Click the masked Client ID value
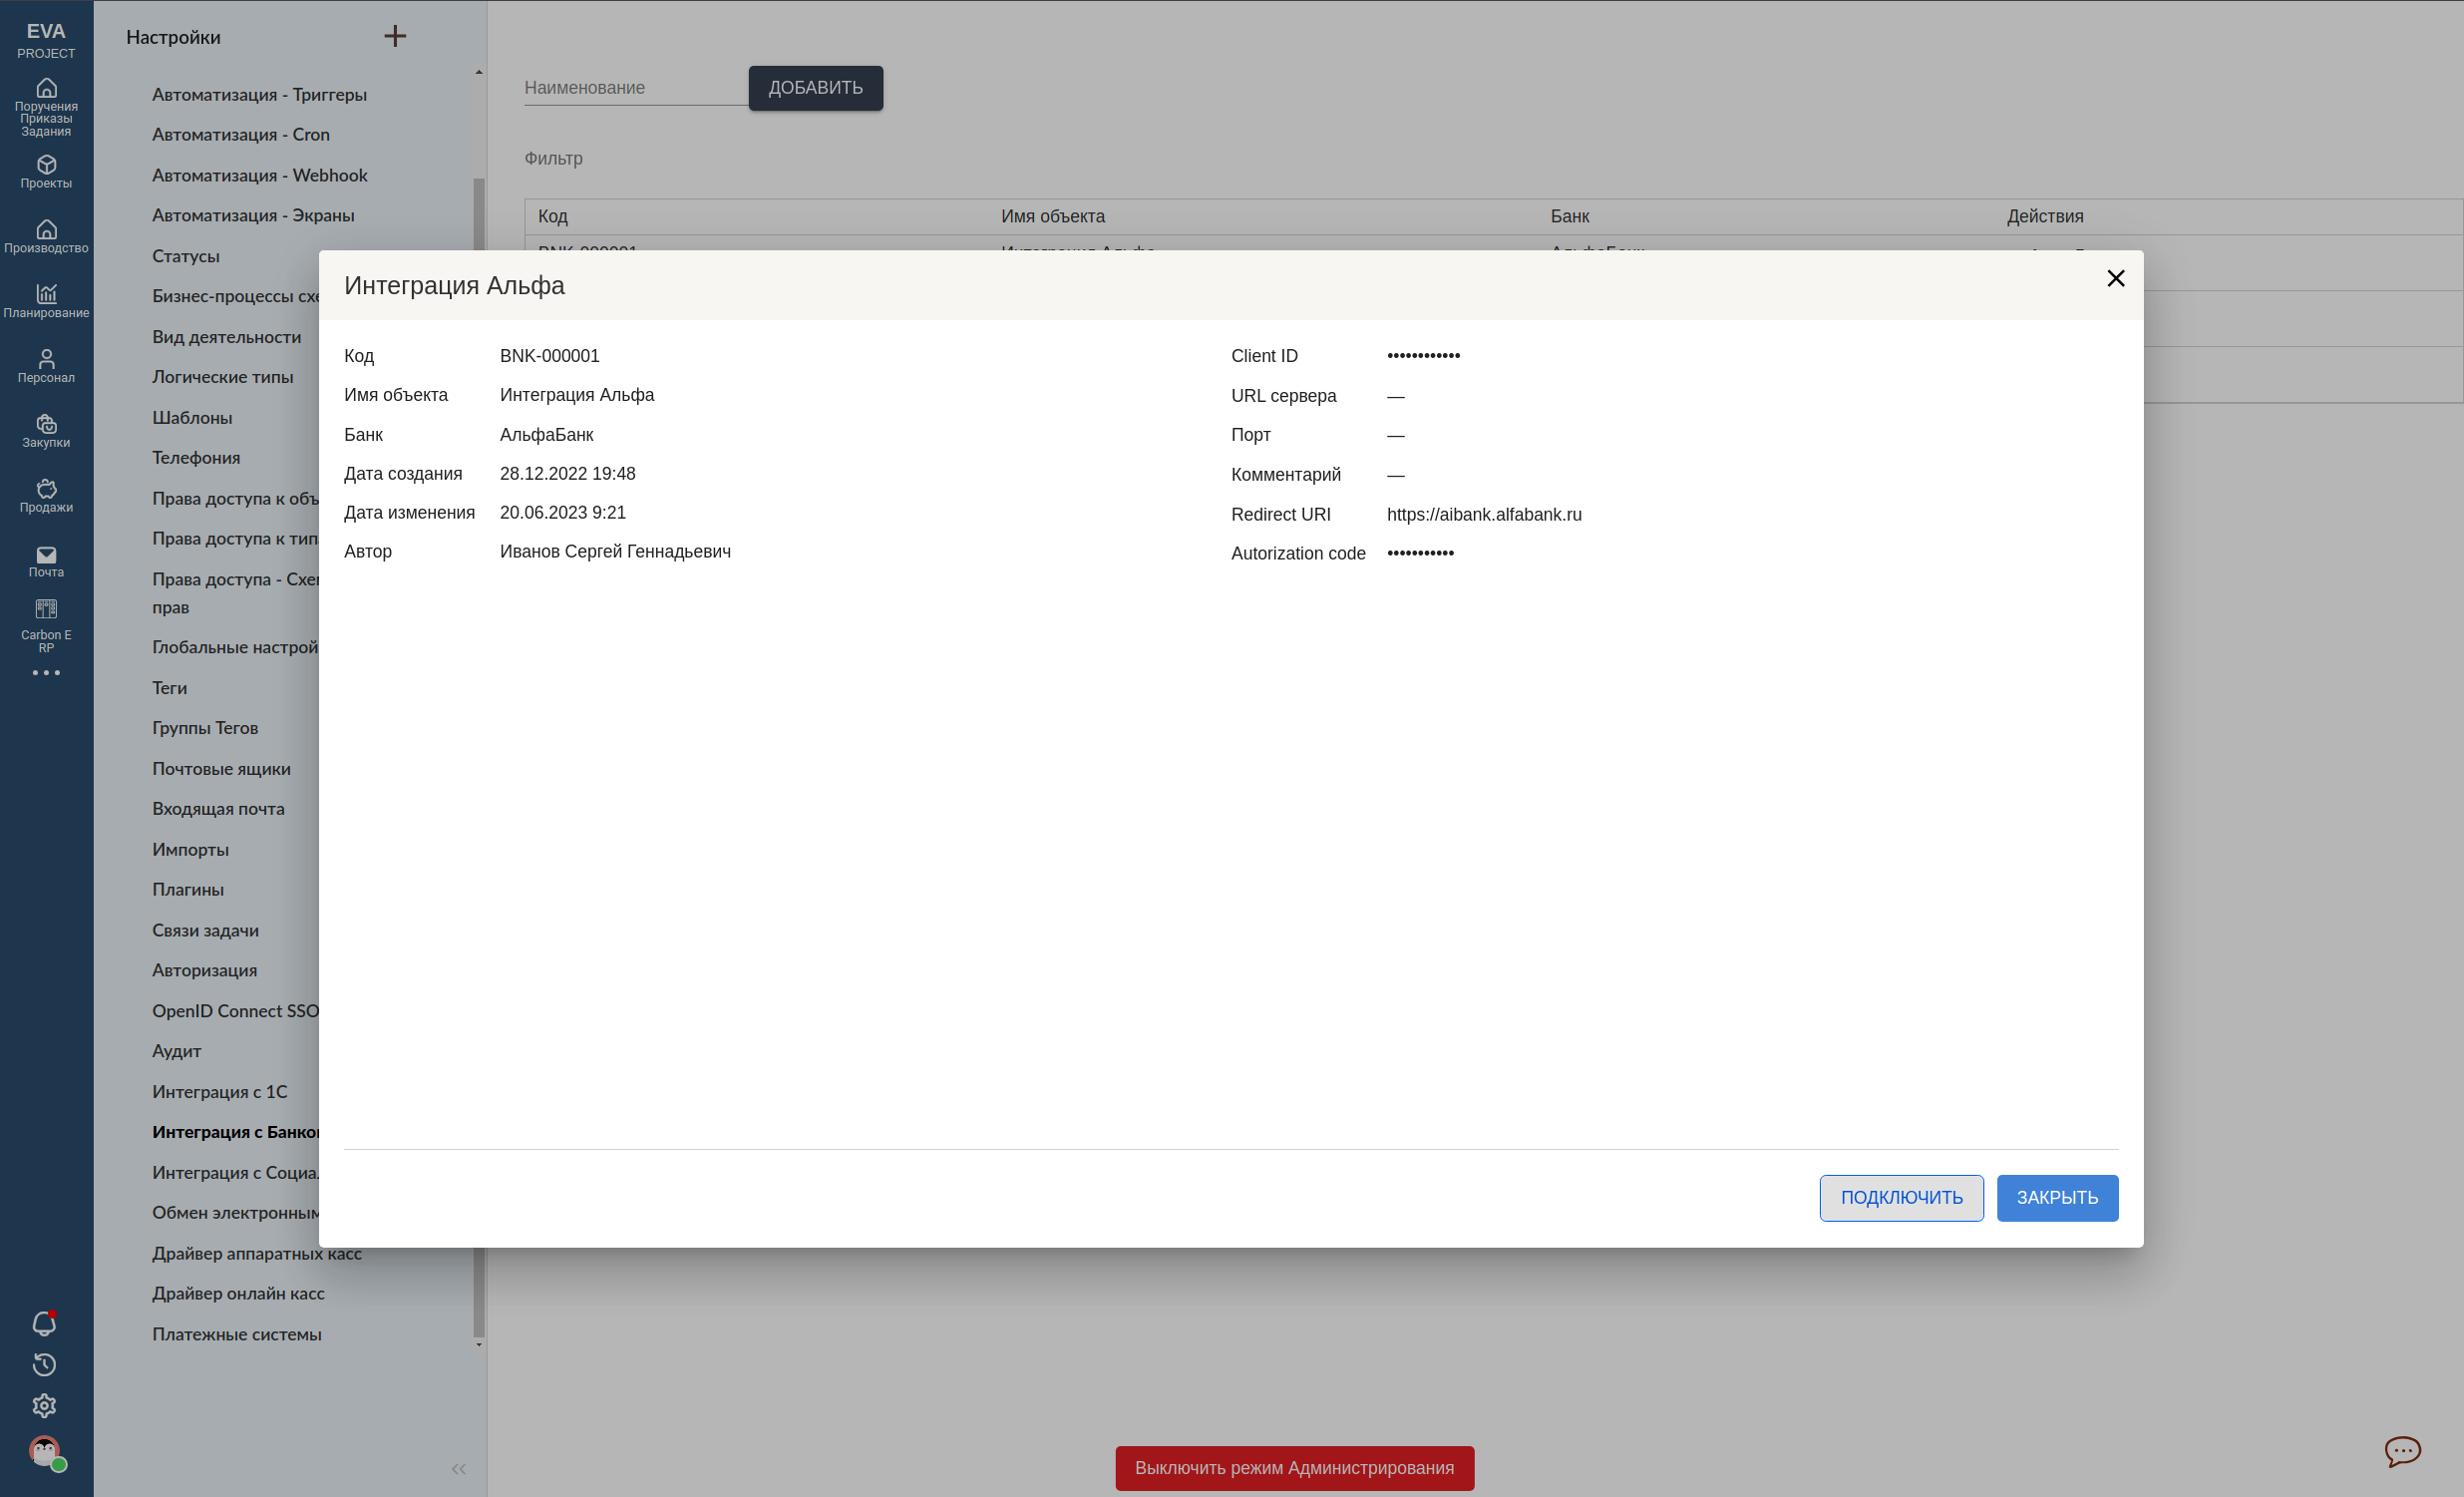This screenshot has height=1497, width=2464. click(x=1423, y=356)
